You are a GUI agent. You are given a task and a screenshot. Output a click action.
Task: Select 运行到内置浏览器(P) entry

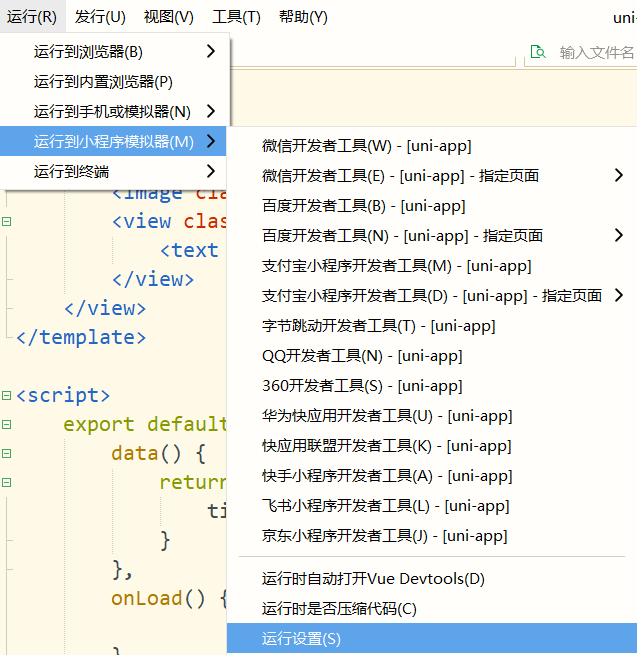(114, 81)
